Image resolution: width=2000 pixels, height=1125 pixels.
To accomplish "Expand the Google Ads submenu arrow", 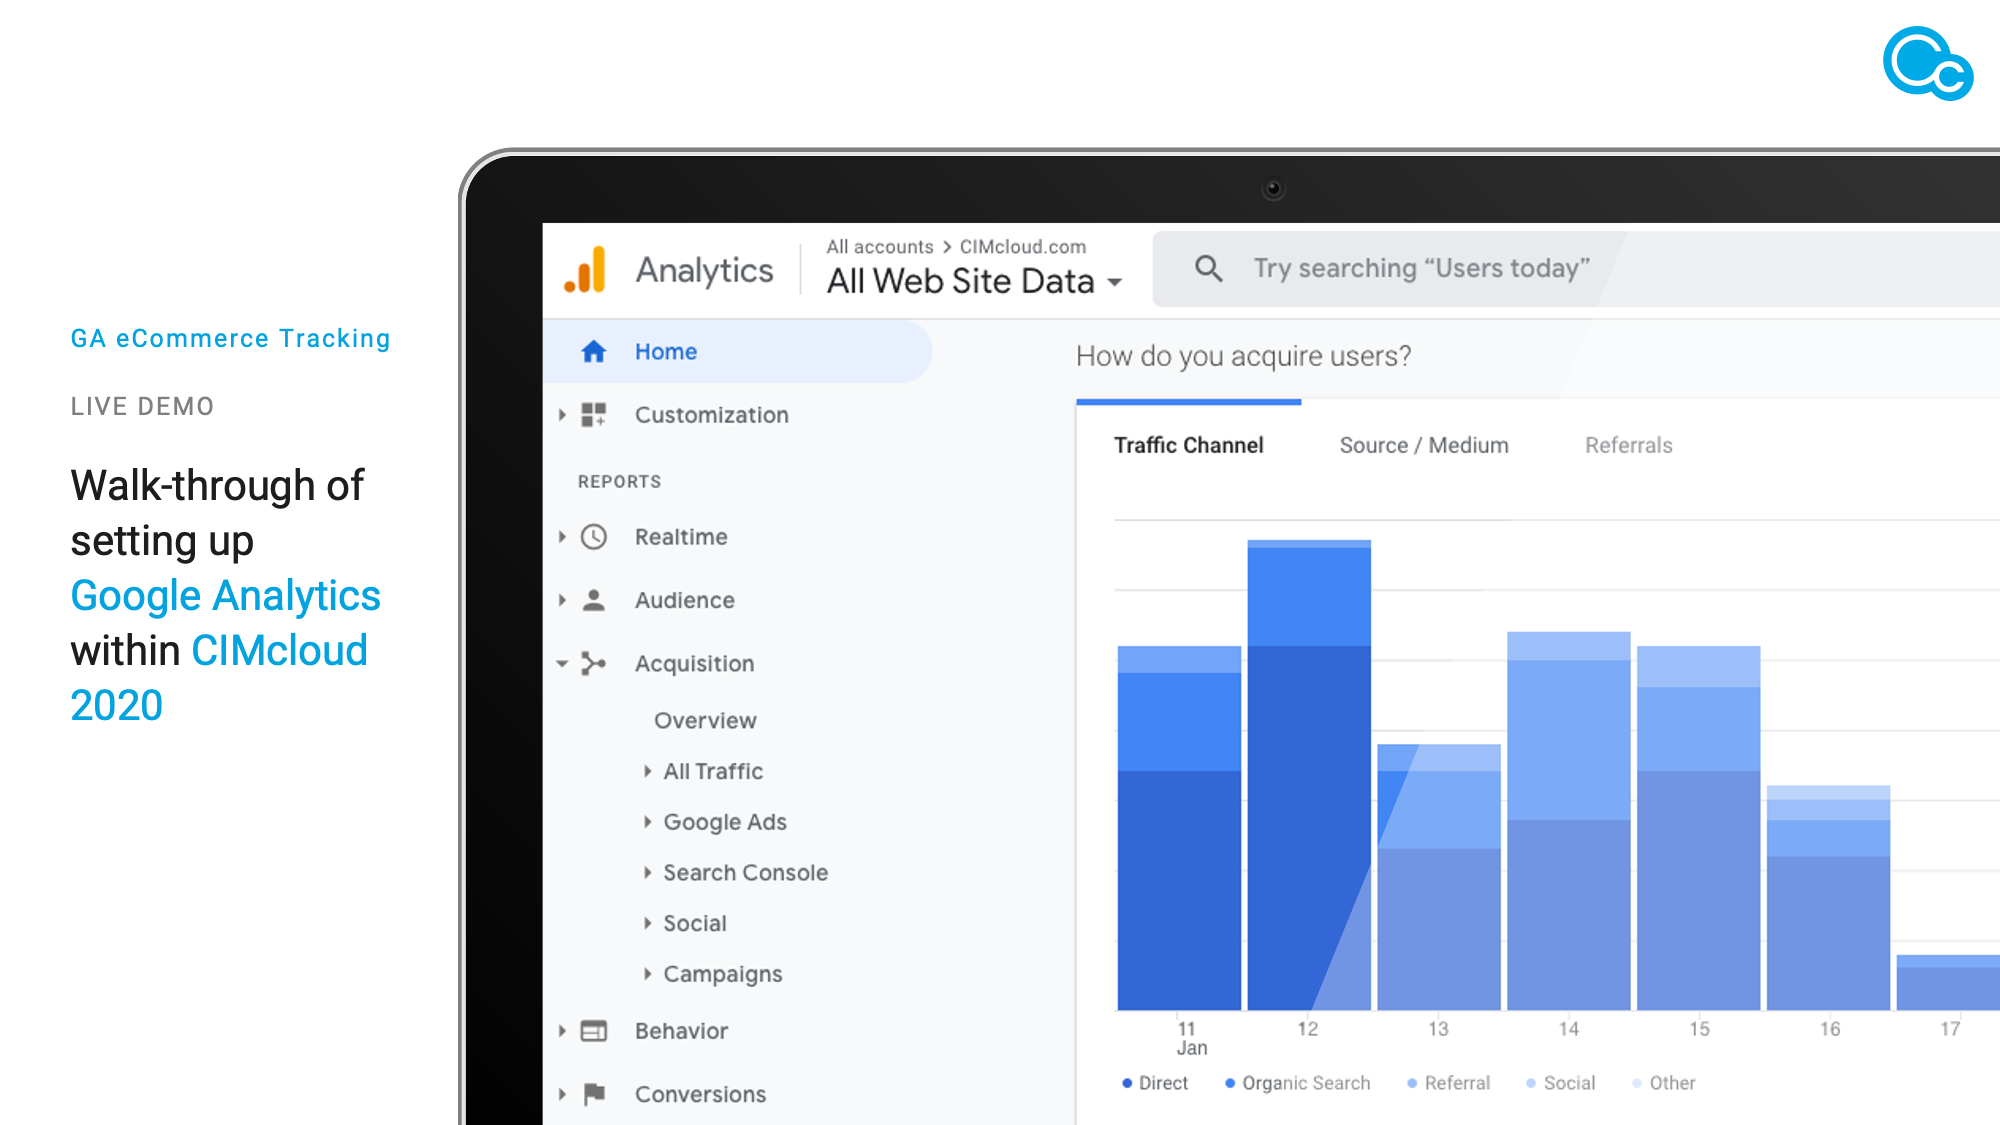I will pos(648,822).
